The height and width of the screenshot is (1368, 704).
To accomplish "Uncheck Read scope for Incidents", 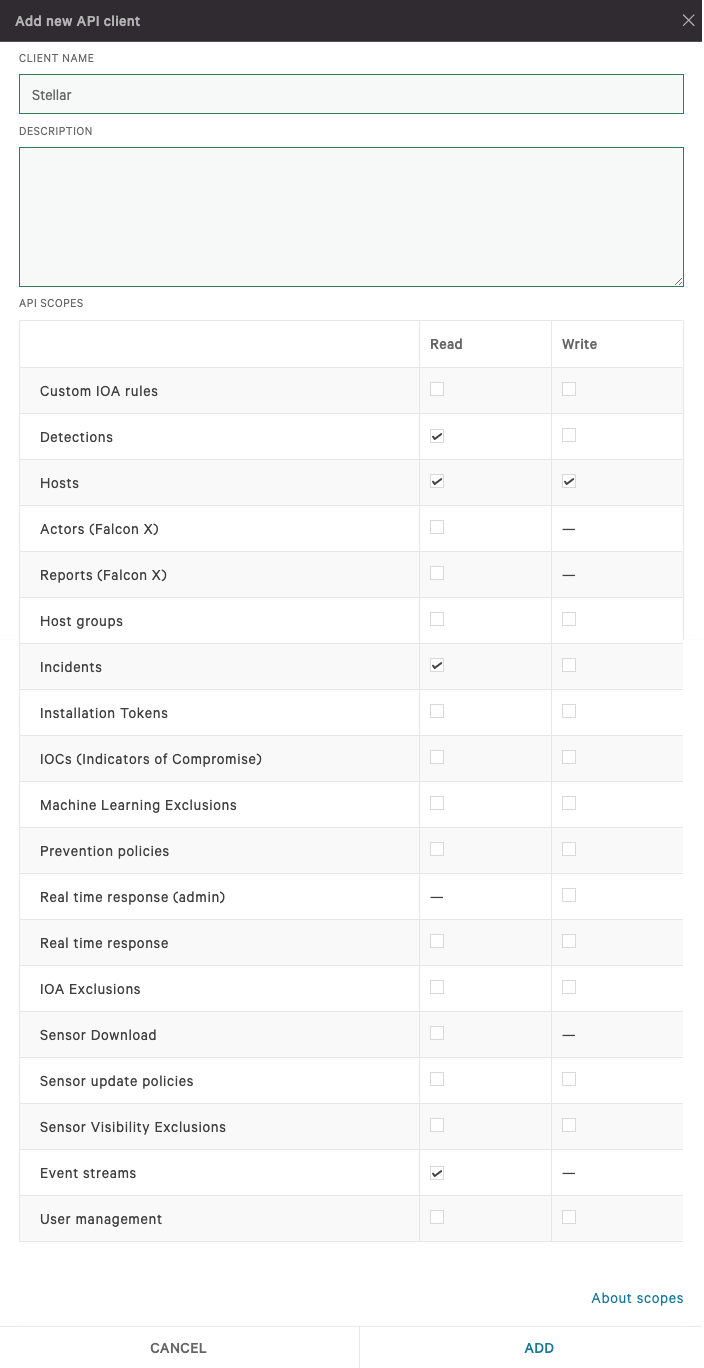I will (437, 665).
